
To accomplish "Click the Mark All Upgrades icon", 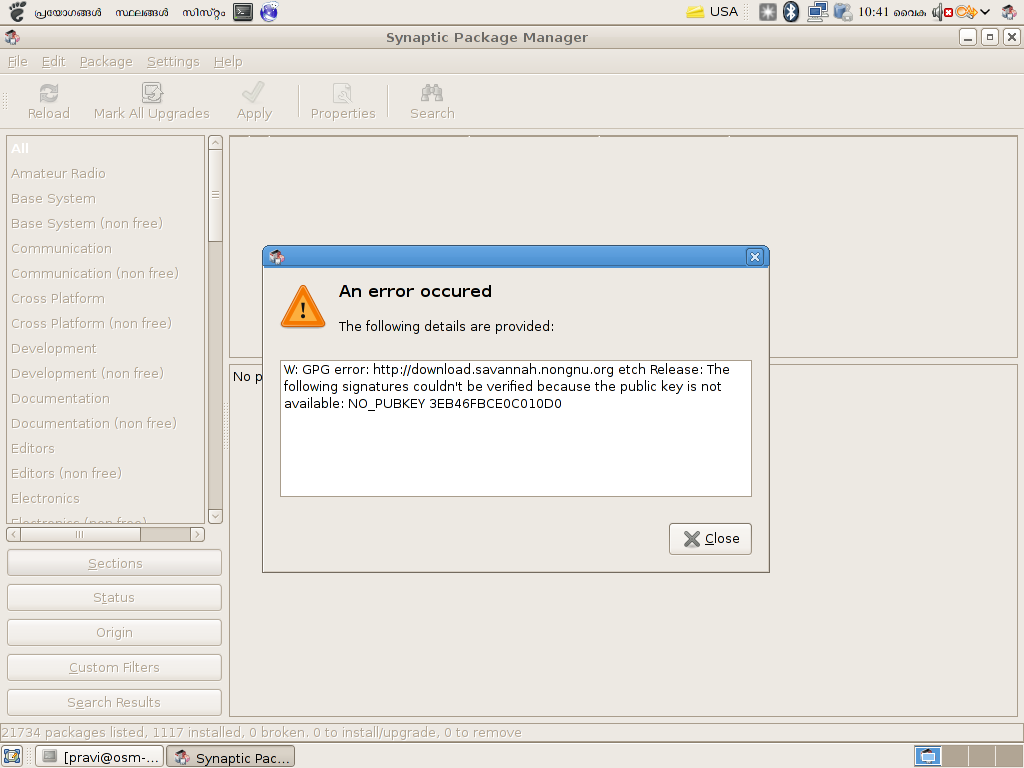I will click(152, 94).
